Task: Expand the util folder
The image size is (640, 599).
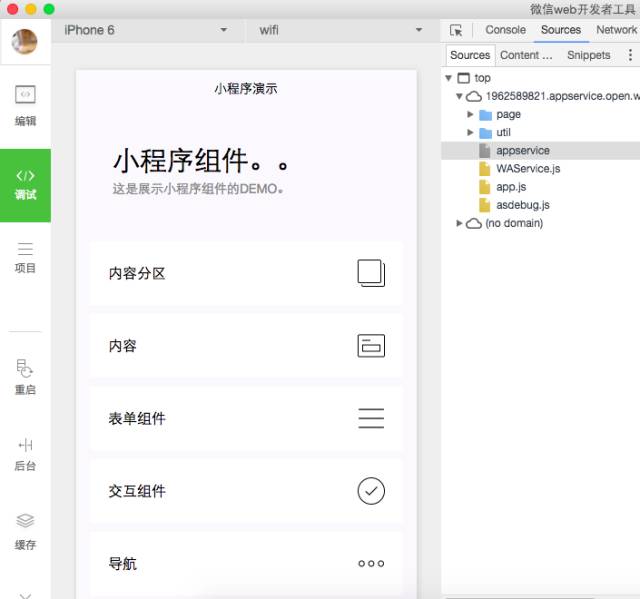Action: (470, 132)
